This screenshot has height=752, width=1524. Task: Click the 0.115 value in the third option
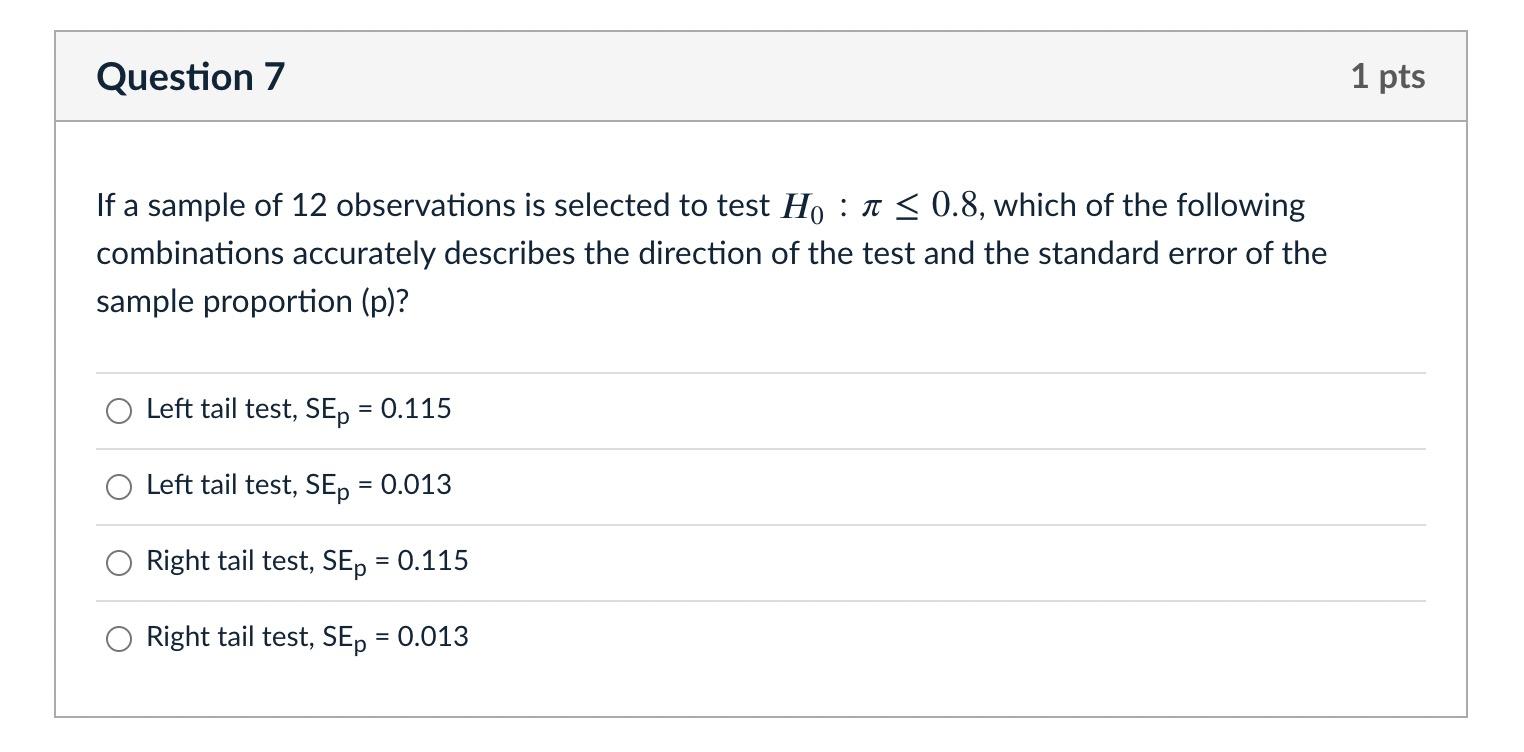pos(433,560)
